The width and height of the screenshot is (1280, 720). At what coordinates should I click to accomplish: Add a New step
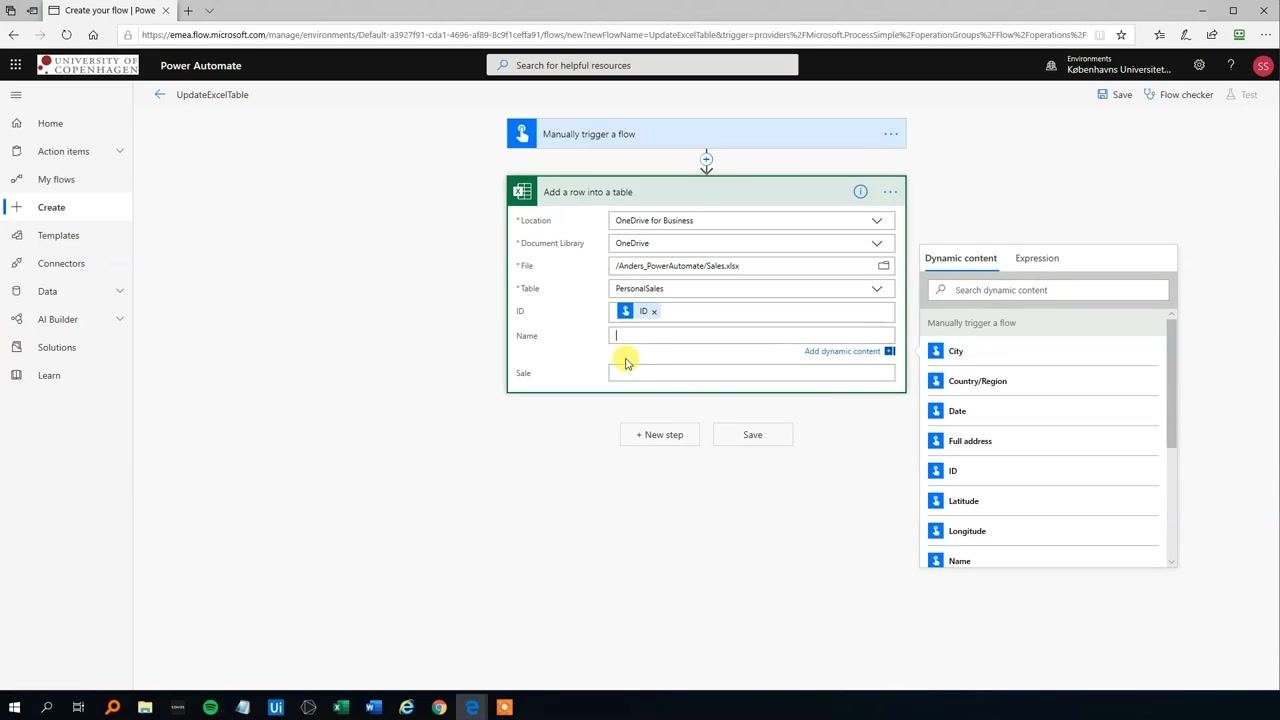click(660, 434)
